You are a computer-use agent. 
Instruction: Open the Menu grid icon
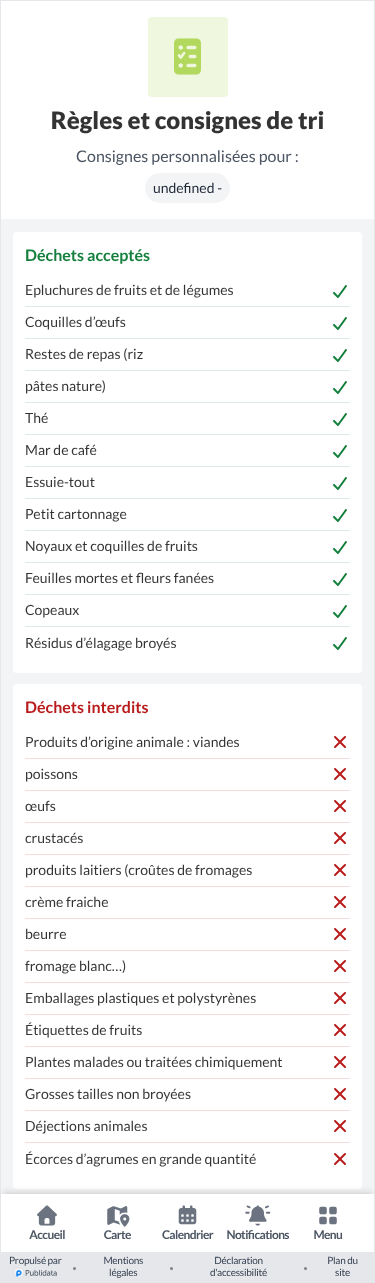point(328,1215)
